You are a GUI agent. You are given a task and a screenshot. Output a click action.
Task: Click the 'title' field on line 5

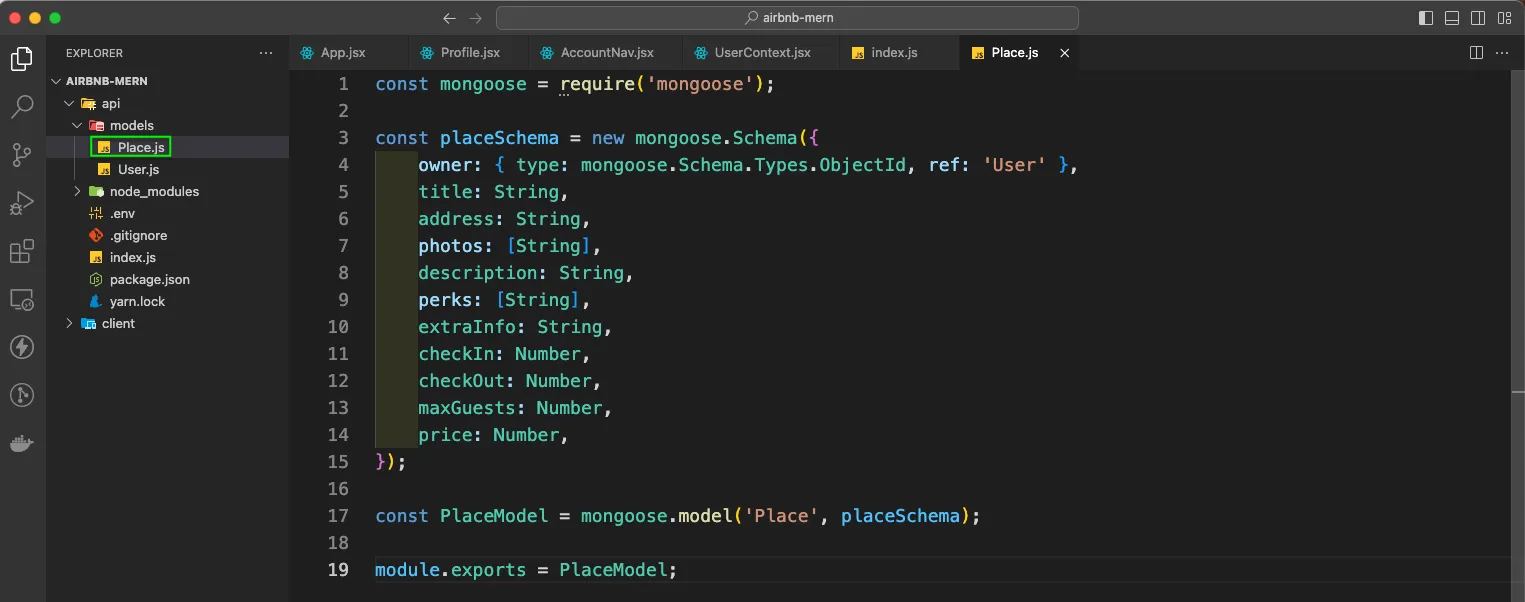click(445, 192)
